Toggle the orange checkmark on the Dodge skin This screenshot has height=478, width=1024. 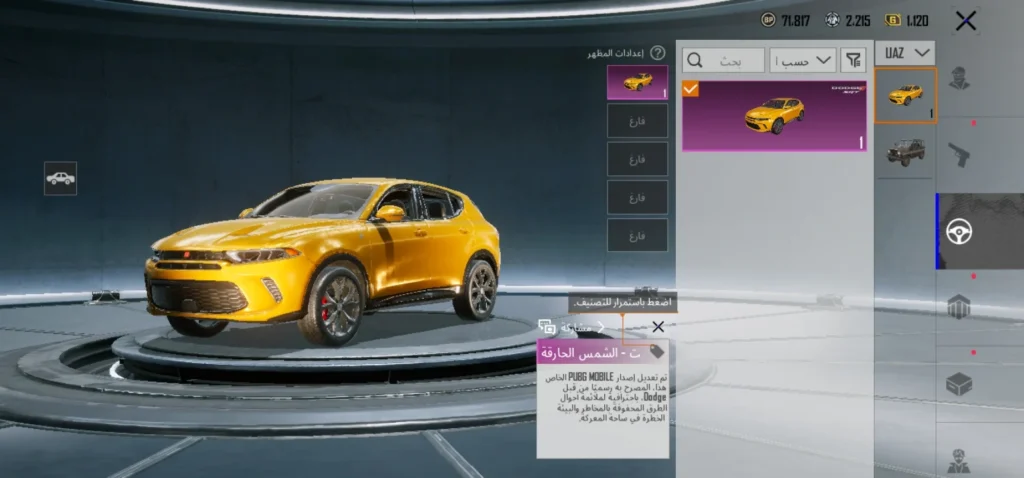691,90
